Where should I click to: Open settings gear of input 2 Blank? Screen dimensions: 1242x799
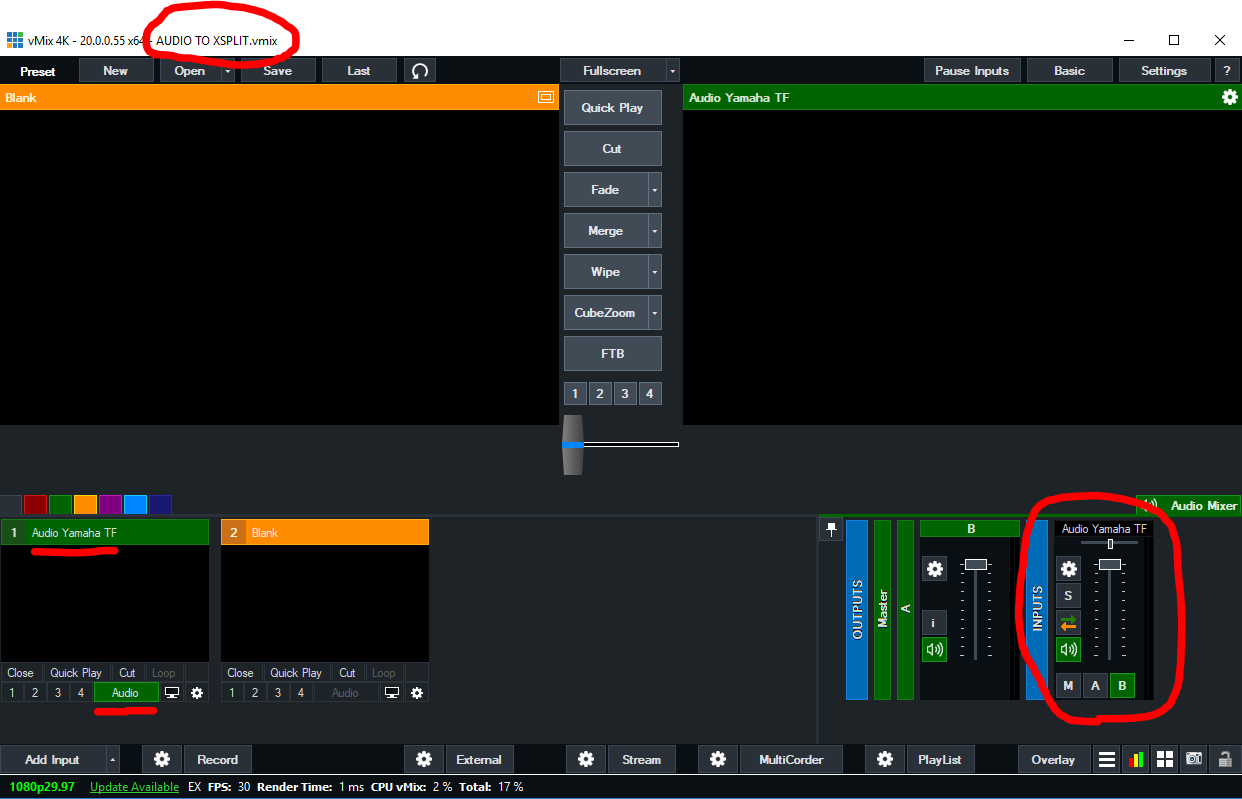[417, 692]
